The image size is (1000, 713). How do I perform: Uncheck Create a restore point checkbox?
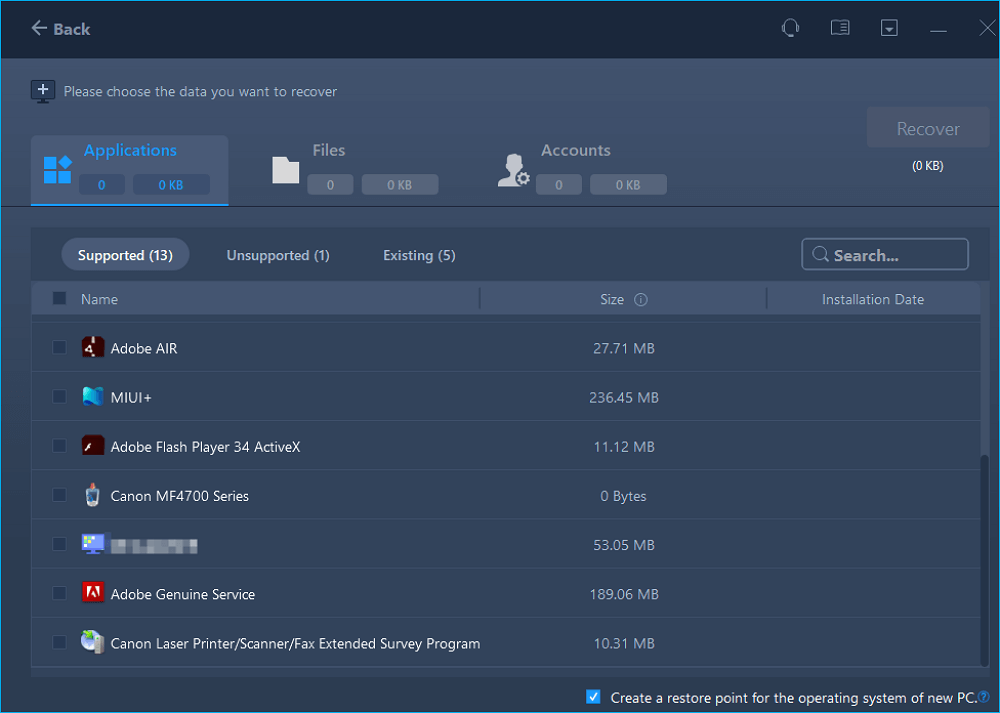594,697
